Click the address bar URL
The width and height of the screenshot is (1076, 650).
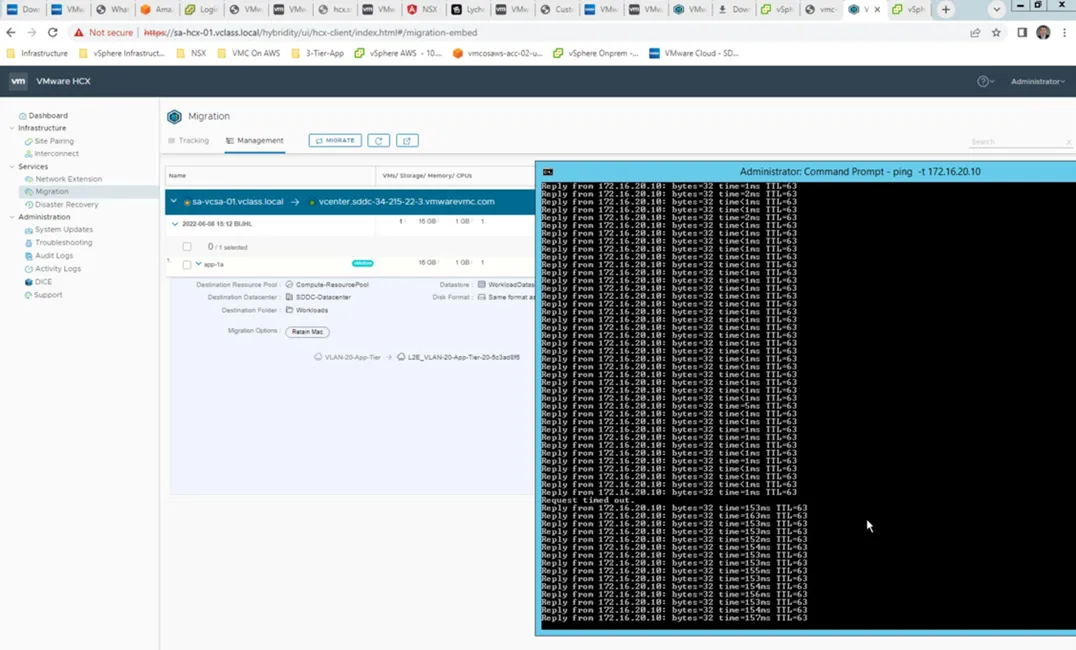tap(310, 32)
